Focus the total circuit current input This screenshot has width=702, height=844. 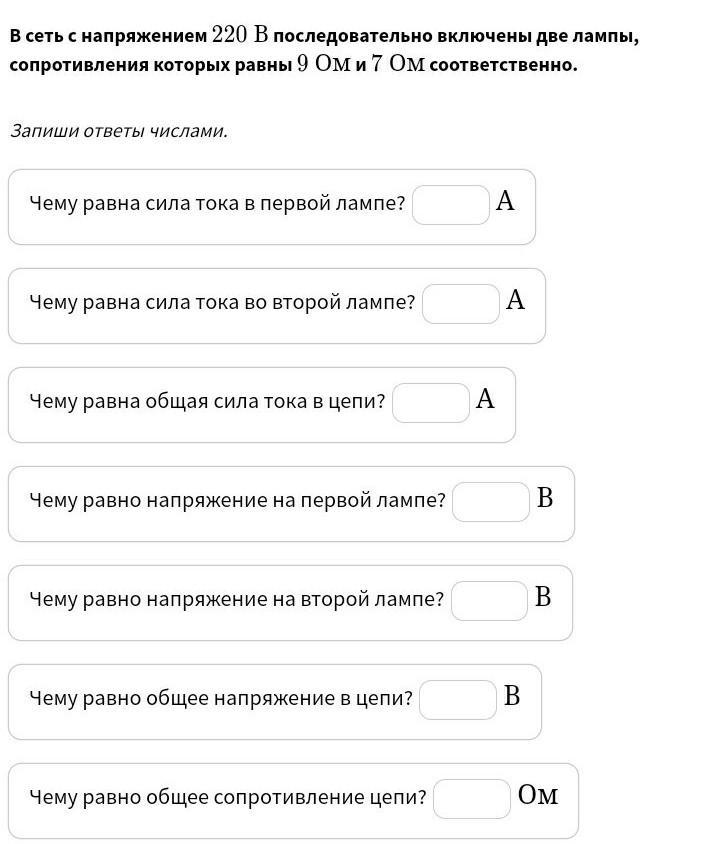click(x=430, y=403)
